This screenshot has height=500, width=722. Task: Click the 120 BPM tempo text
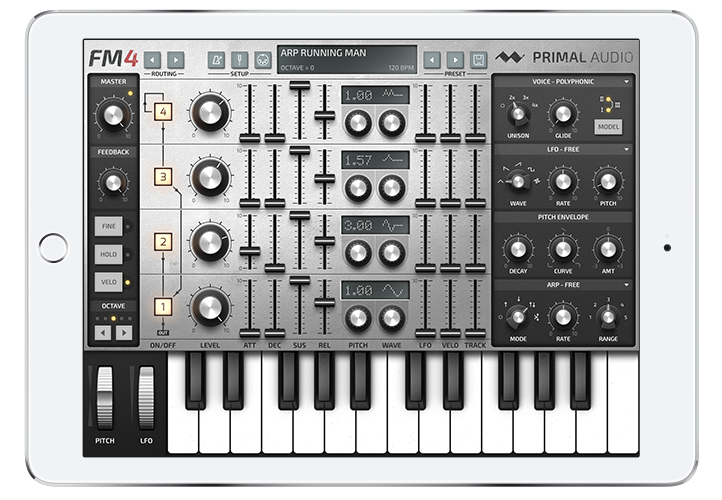coord(401,68)
